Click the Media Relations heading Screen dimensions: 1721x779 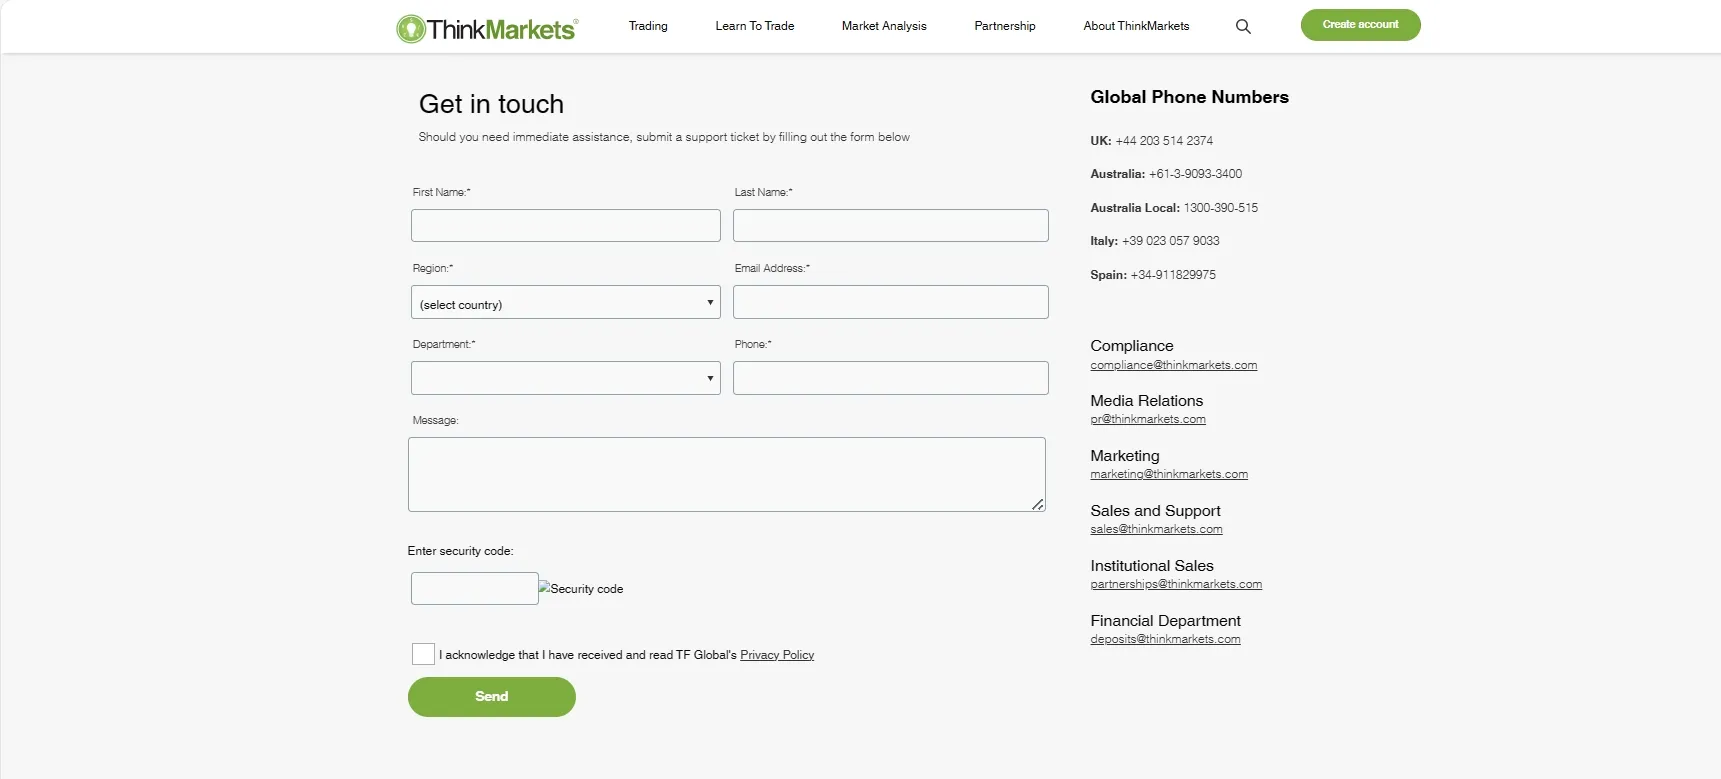pos(1147,401)
